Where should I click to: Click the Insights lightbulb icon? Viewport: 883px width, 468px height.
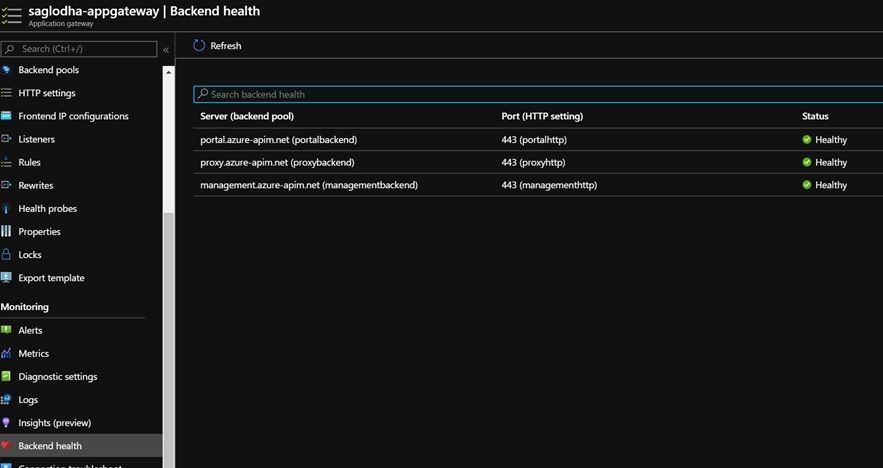pyautogui.click(x=6, y=422)
